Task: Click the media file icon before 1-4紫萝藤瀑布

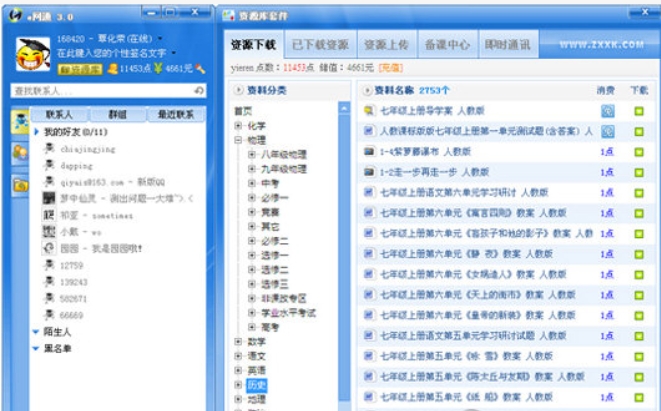Action: [369, 151]
